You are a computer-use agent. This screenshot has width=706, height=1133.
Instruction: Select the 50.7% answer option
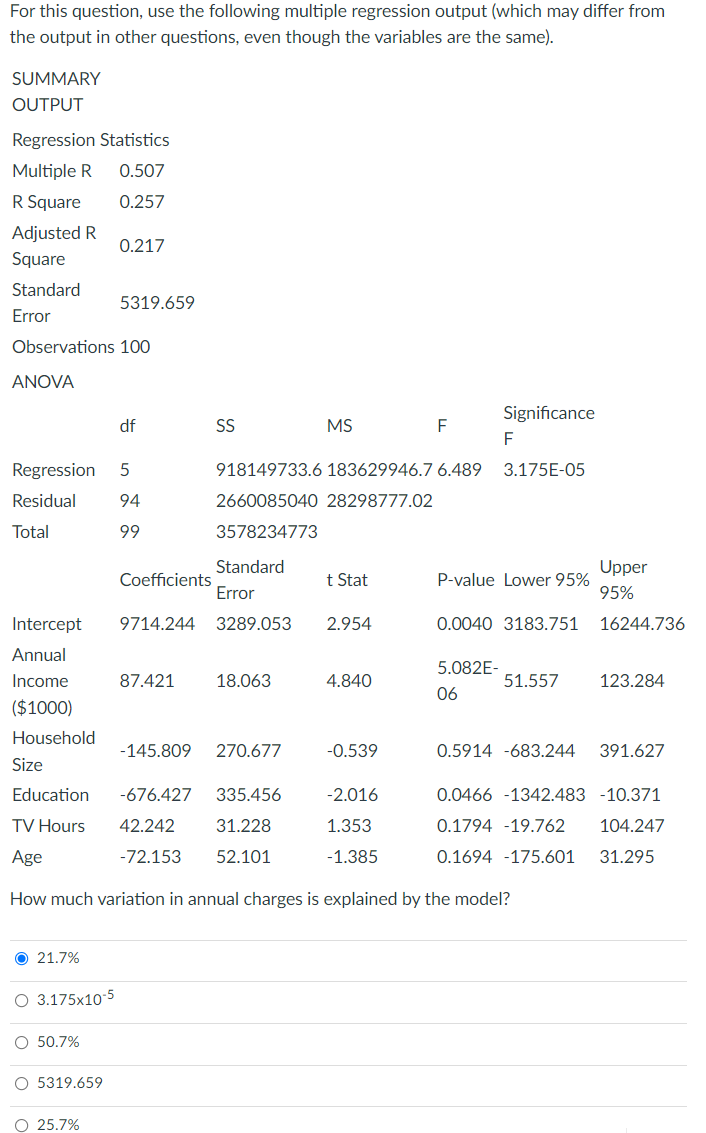[x=21, y=1042]
